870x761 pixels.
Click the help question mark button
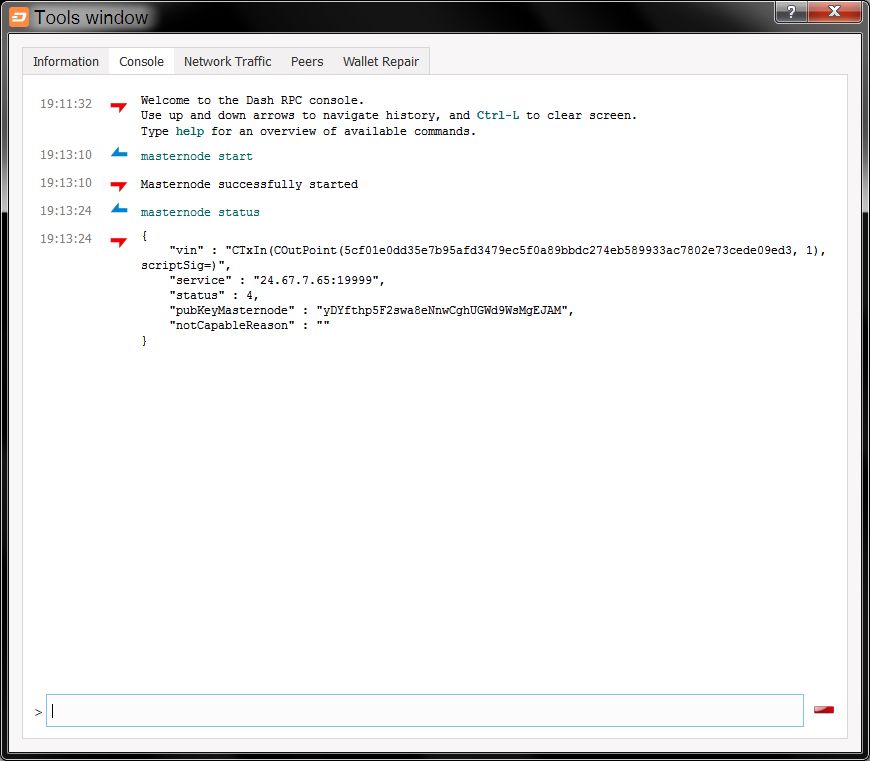click(x=791, y=12)
